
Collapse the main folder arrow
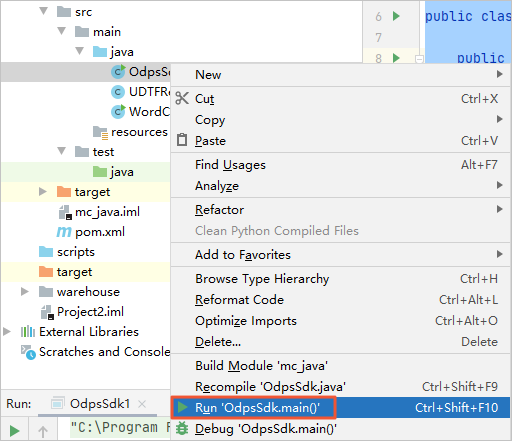pos(62,32)
